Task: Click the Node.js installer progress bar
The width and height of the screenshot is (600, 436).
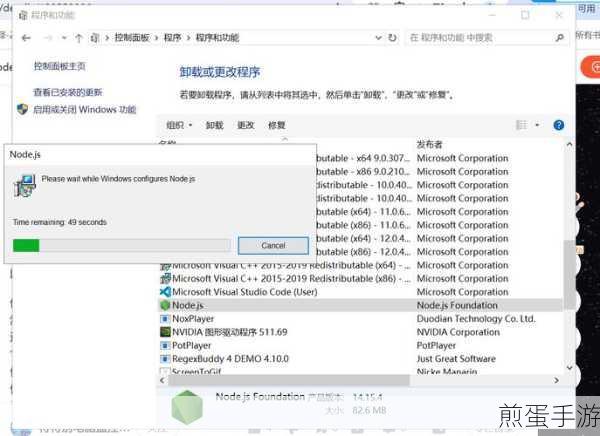Action: point(121,246)
